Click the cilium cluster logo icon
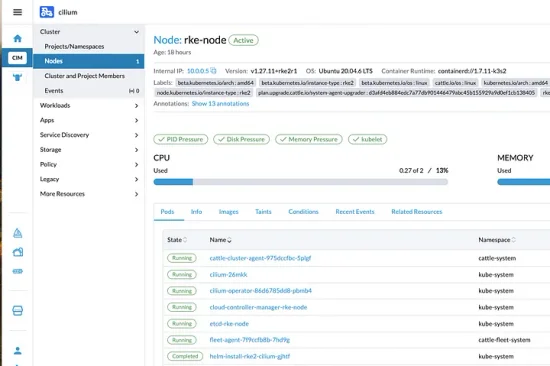Screen dimensions: 550x366 coord(47,12)
